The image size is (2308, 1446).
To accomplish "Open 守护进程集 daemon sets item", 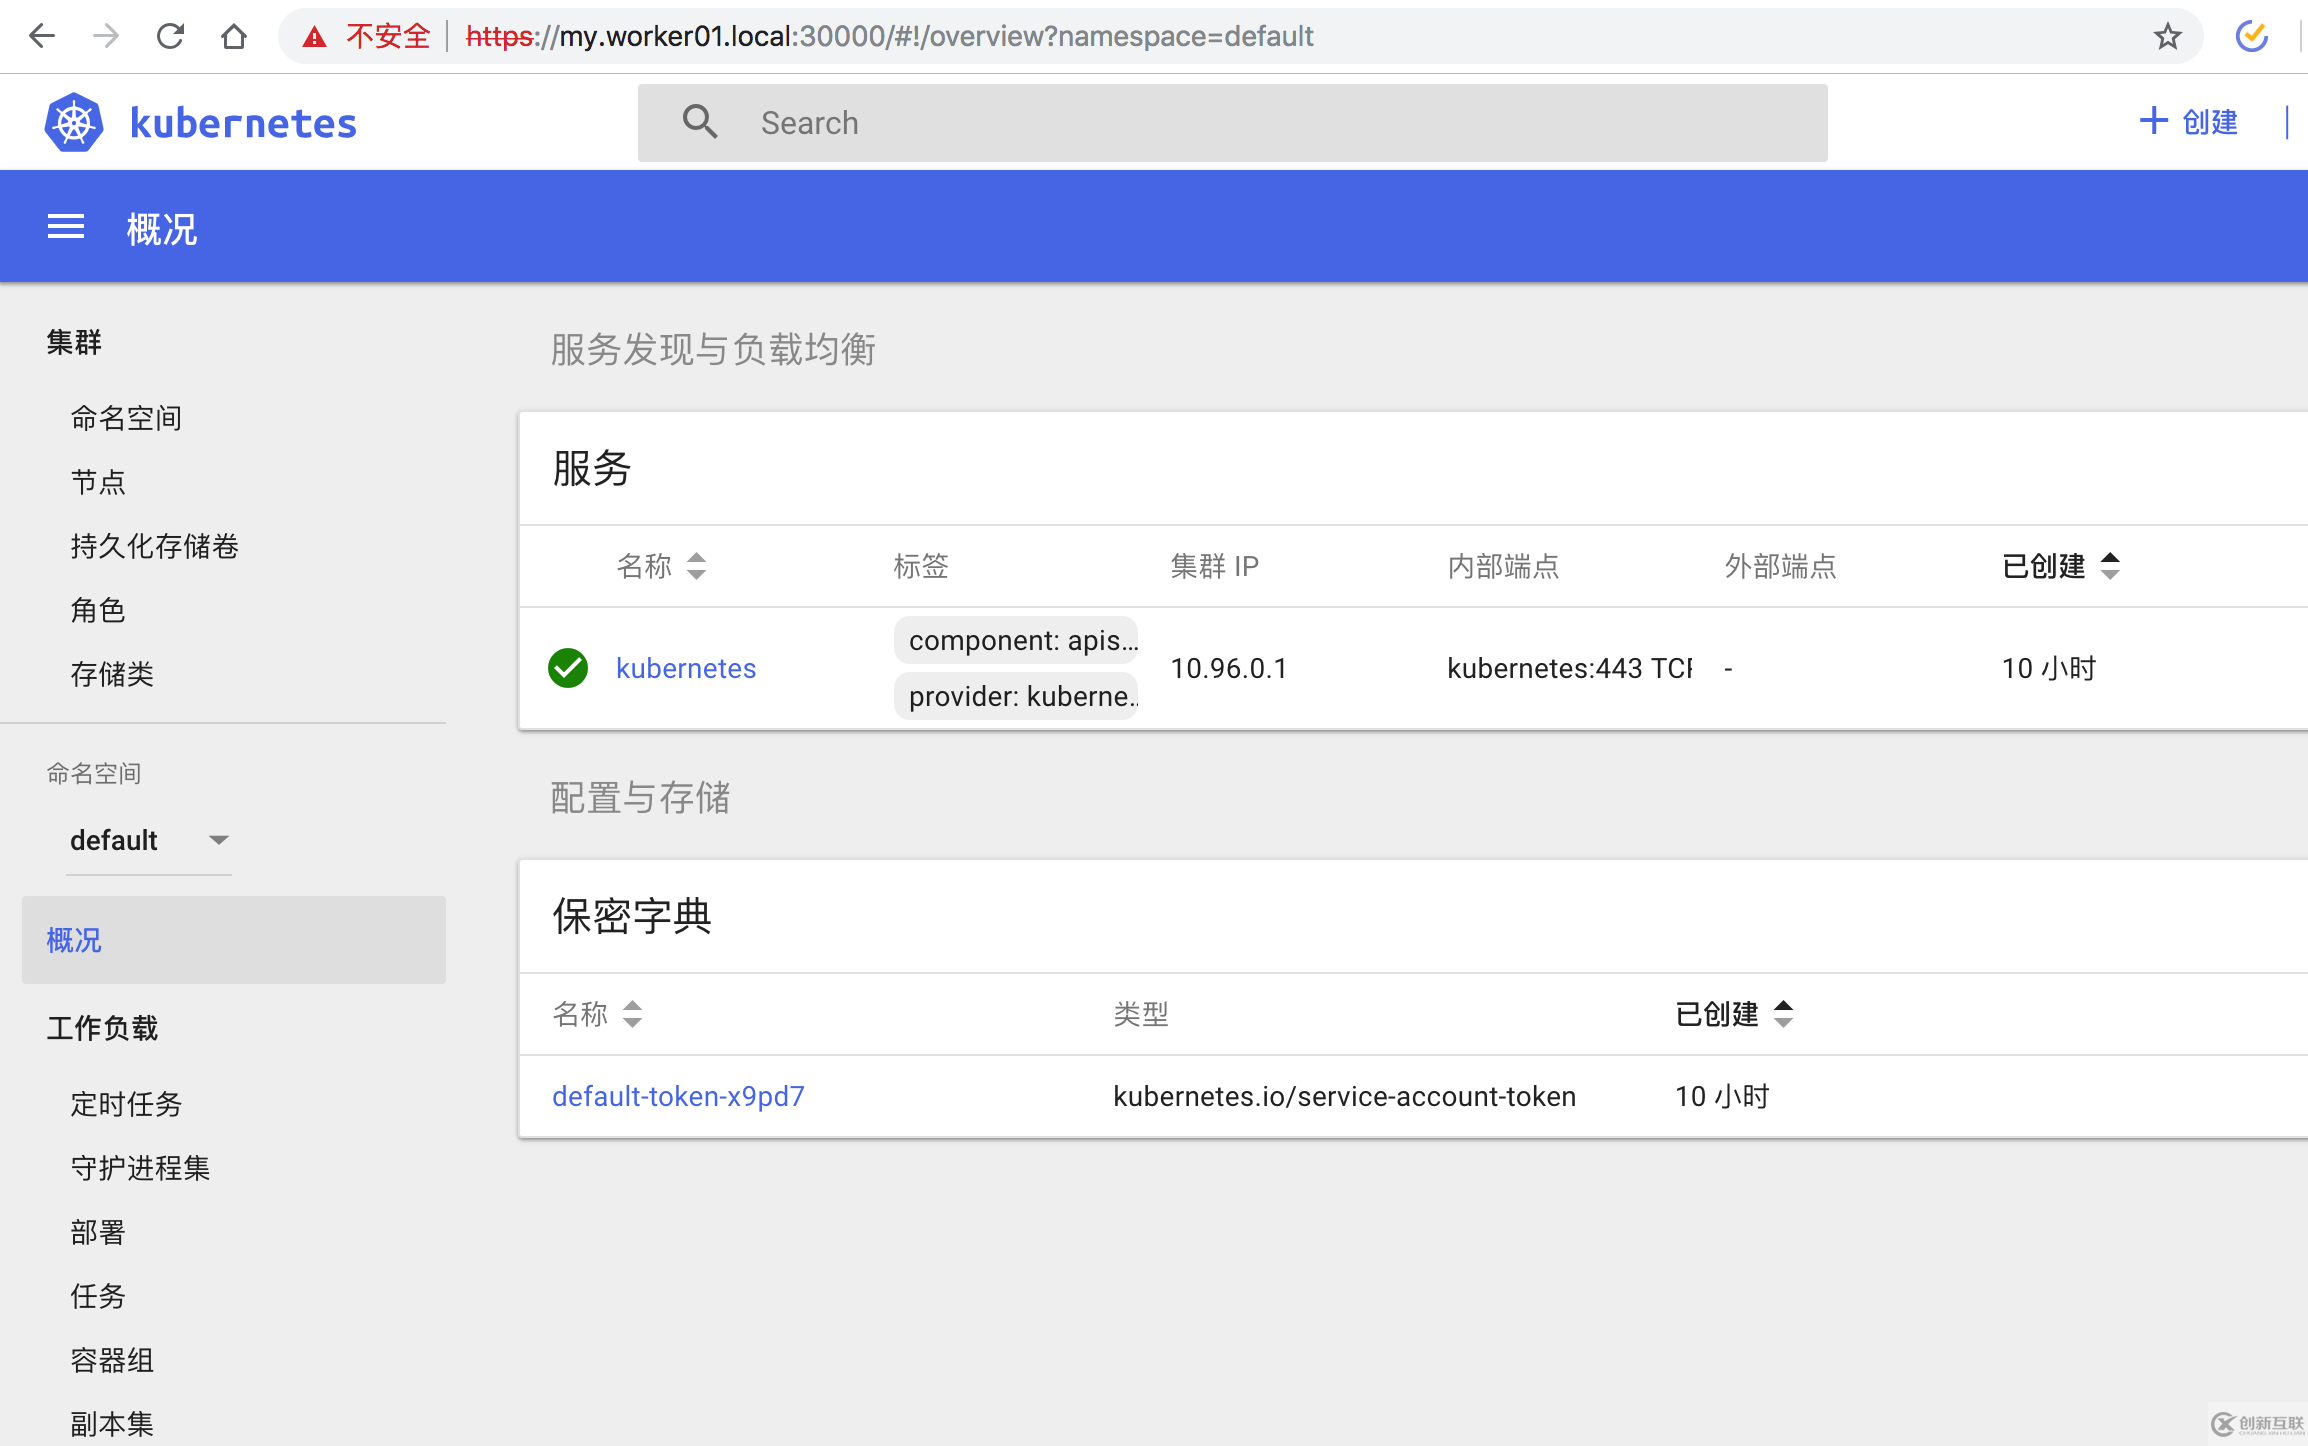I will pyautogui.click(x=140, y=1168).
